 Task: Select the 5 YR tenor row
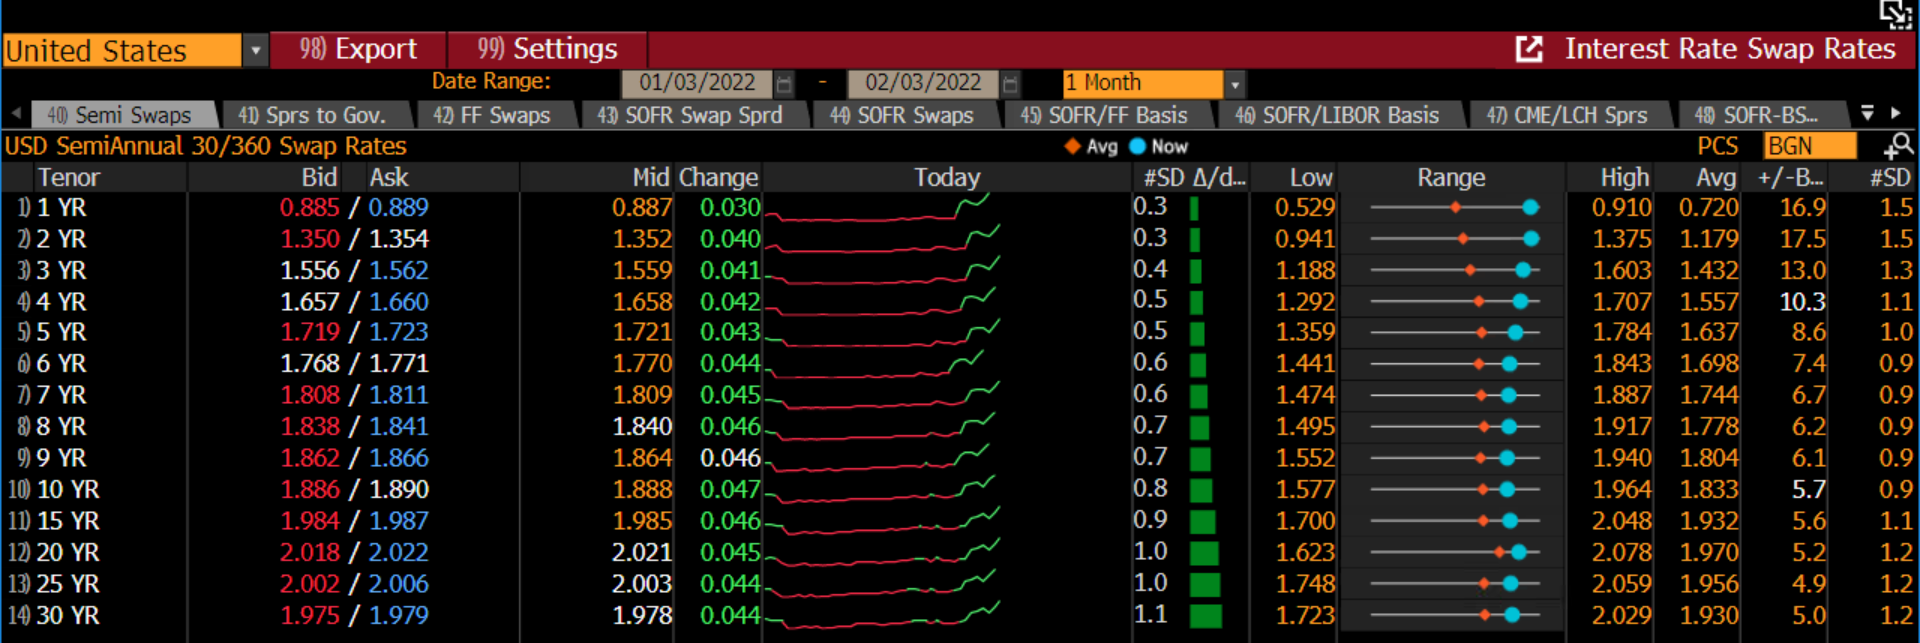click(958, 332)
